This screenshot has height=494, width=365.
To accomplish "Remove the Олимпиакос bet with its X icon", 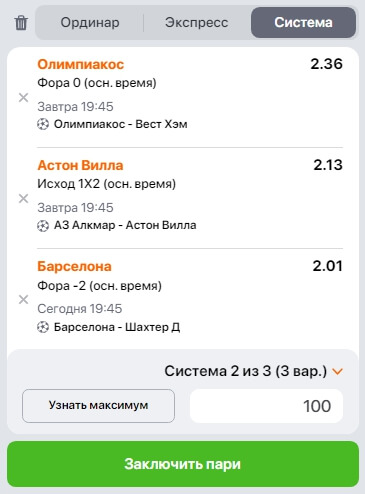I will click(x=23, y=98).
